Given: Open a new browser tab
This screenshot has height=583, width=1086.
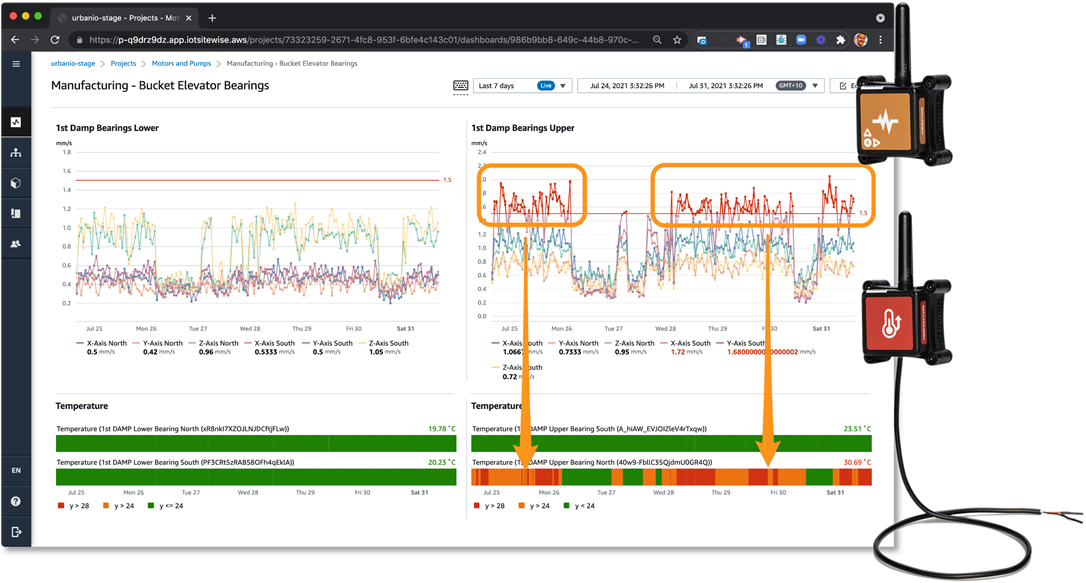Looking at the screenshot, I should pos(212,17).
